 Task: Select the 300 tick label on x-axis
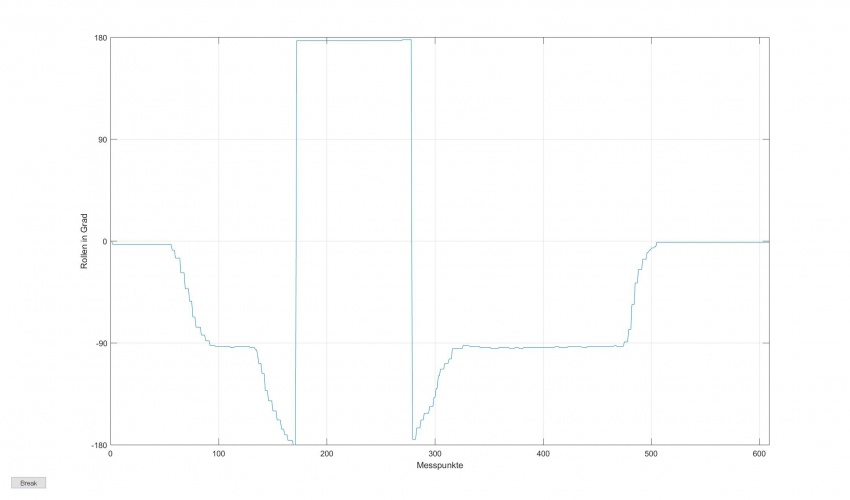(x=434, y=454)
